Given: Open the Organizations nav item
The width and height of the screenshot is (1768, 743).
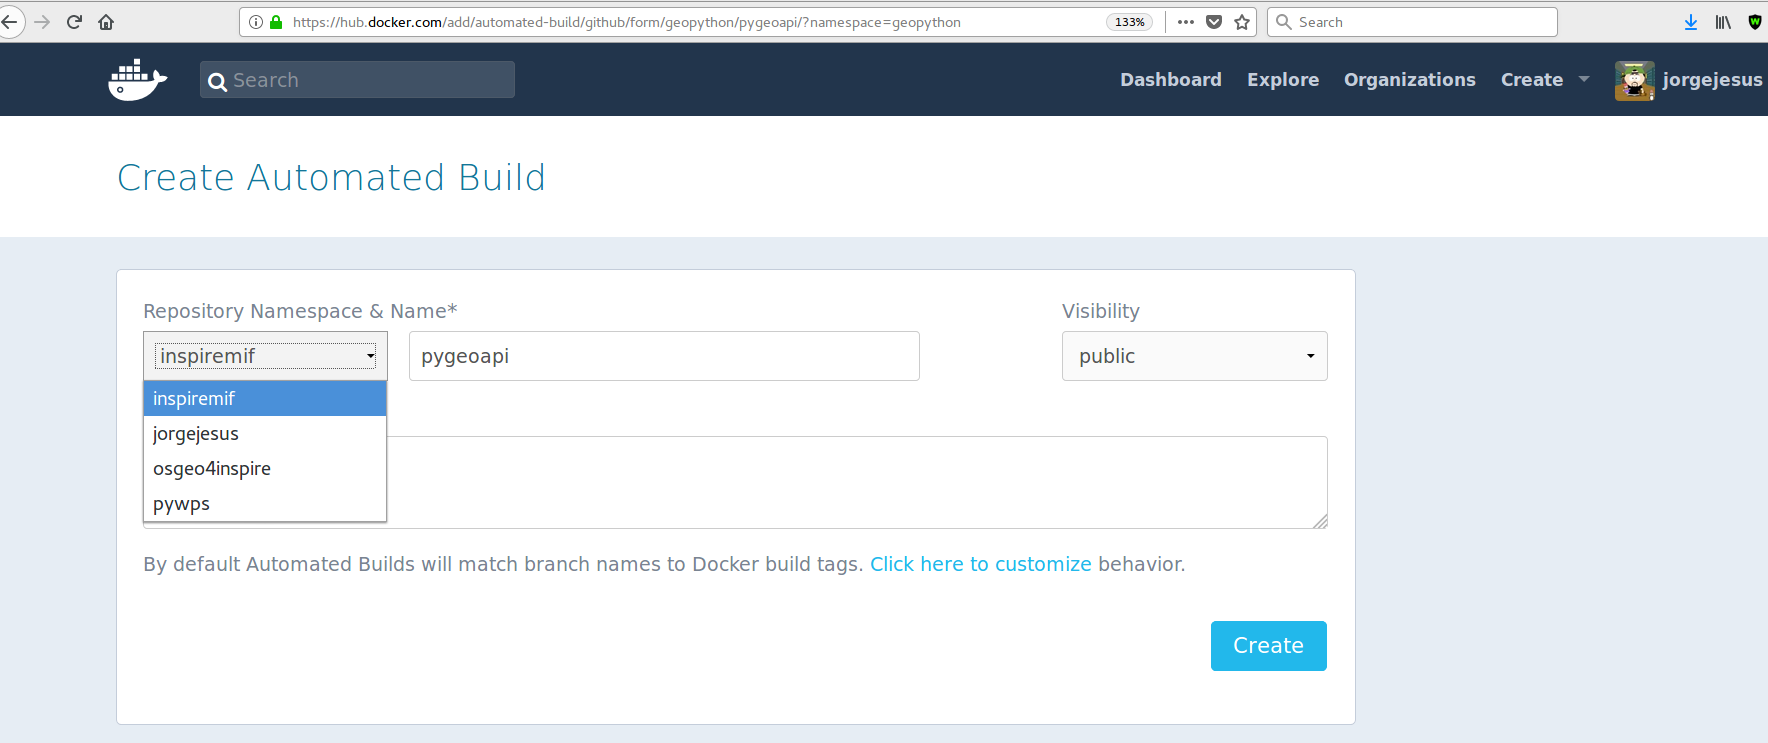Looking at the screenshot, I should click(x=1409, y=80).
